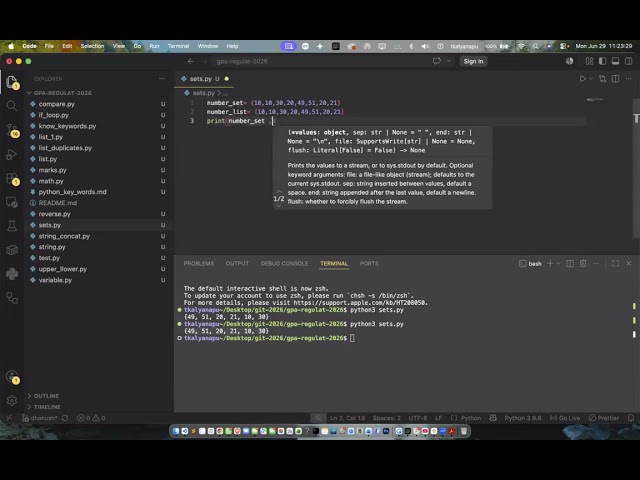Screen dimensions: 640x480
Task: Open compare.py in the explorer
Action: point(99,104)
